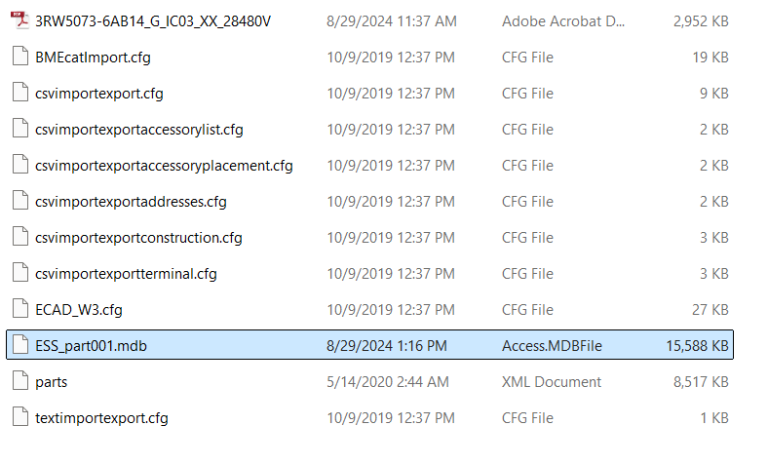Select the ECAD_W3.cfg file icon

point(20,309)
